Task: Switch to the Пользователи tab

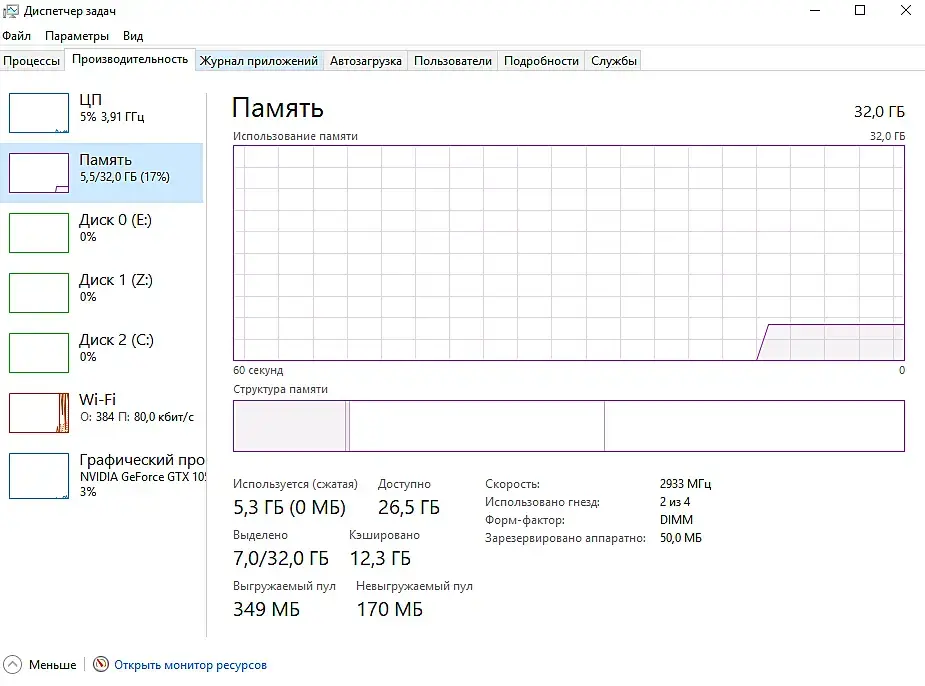Action: click(x=452, y=61)
